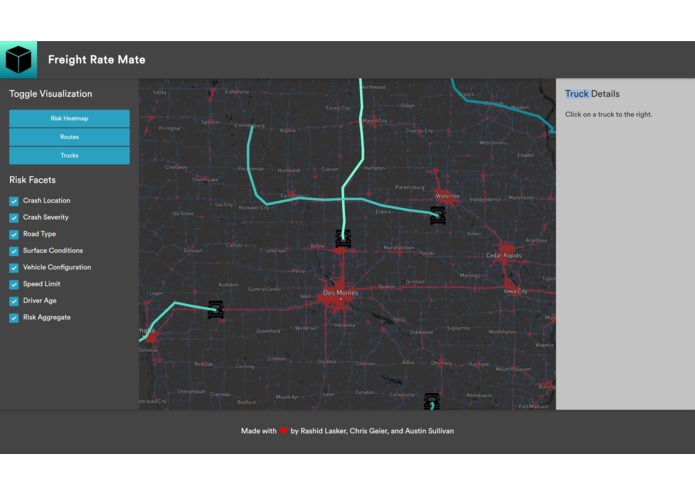Uncheck the Crash Location facet
The image size is (695, 494).
click(x=14, y=201)
